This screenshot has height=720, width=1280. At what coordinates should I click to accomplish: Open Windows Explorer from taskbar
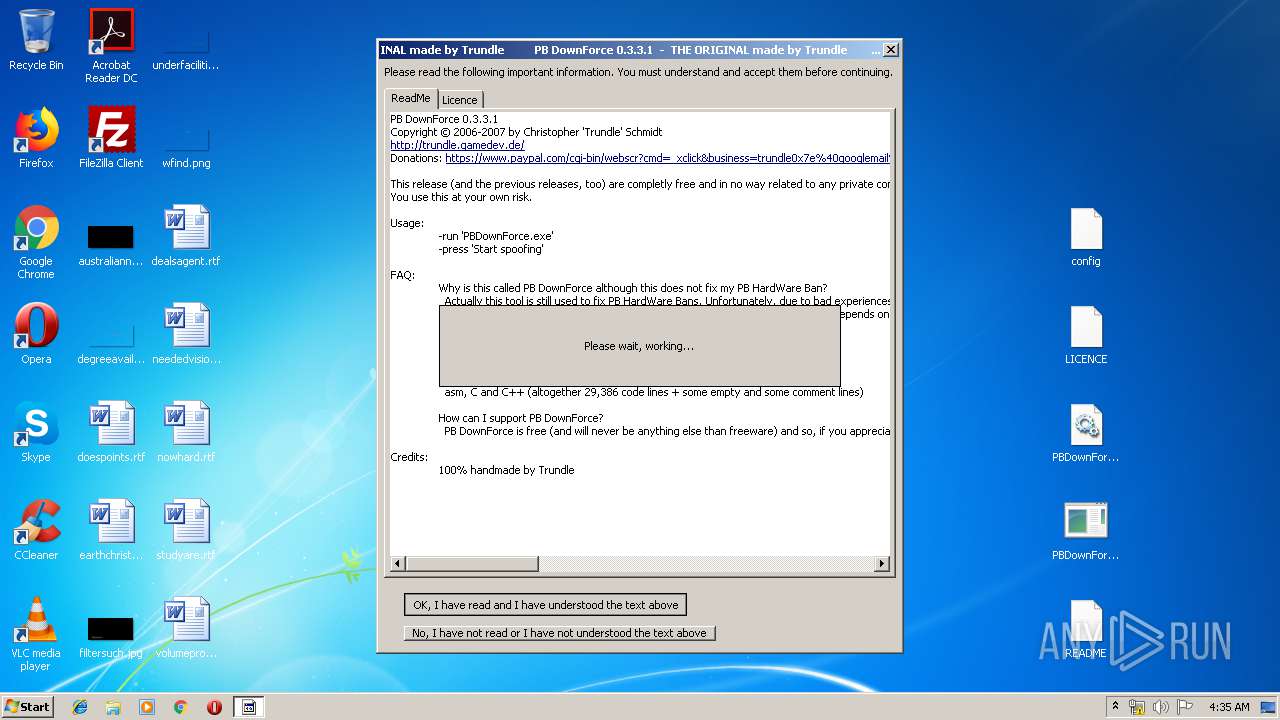113,707
